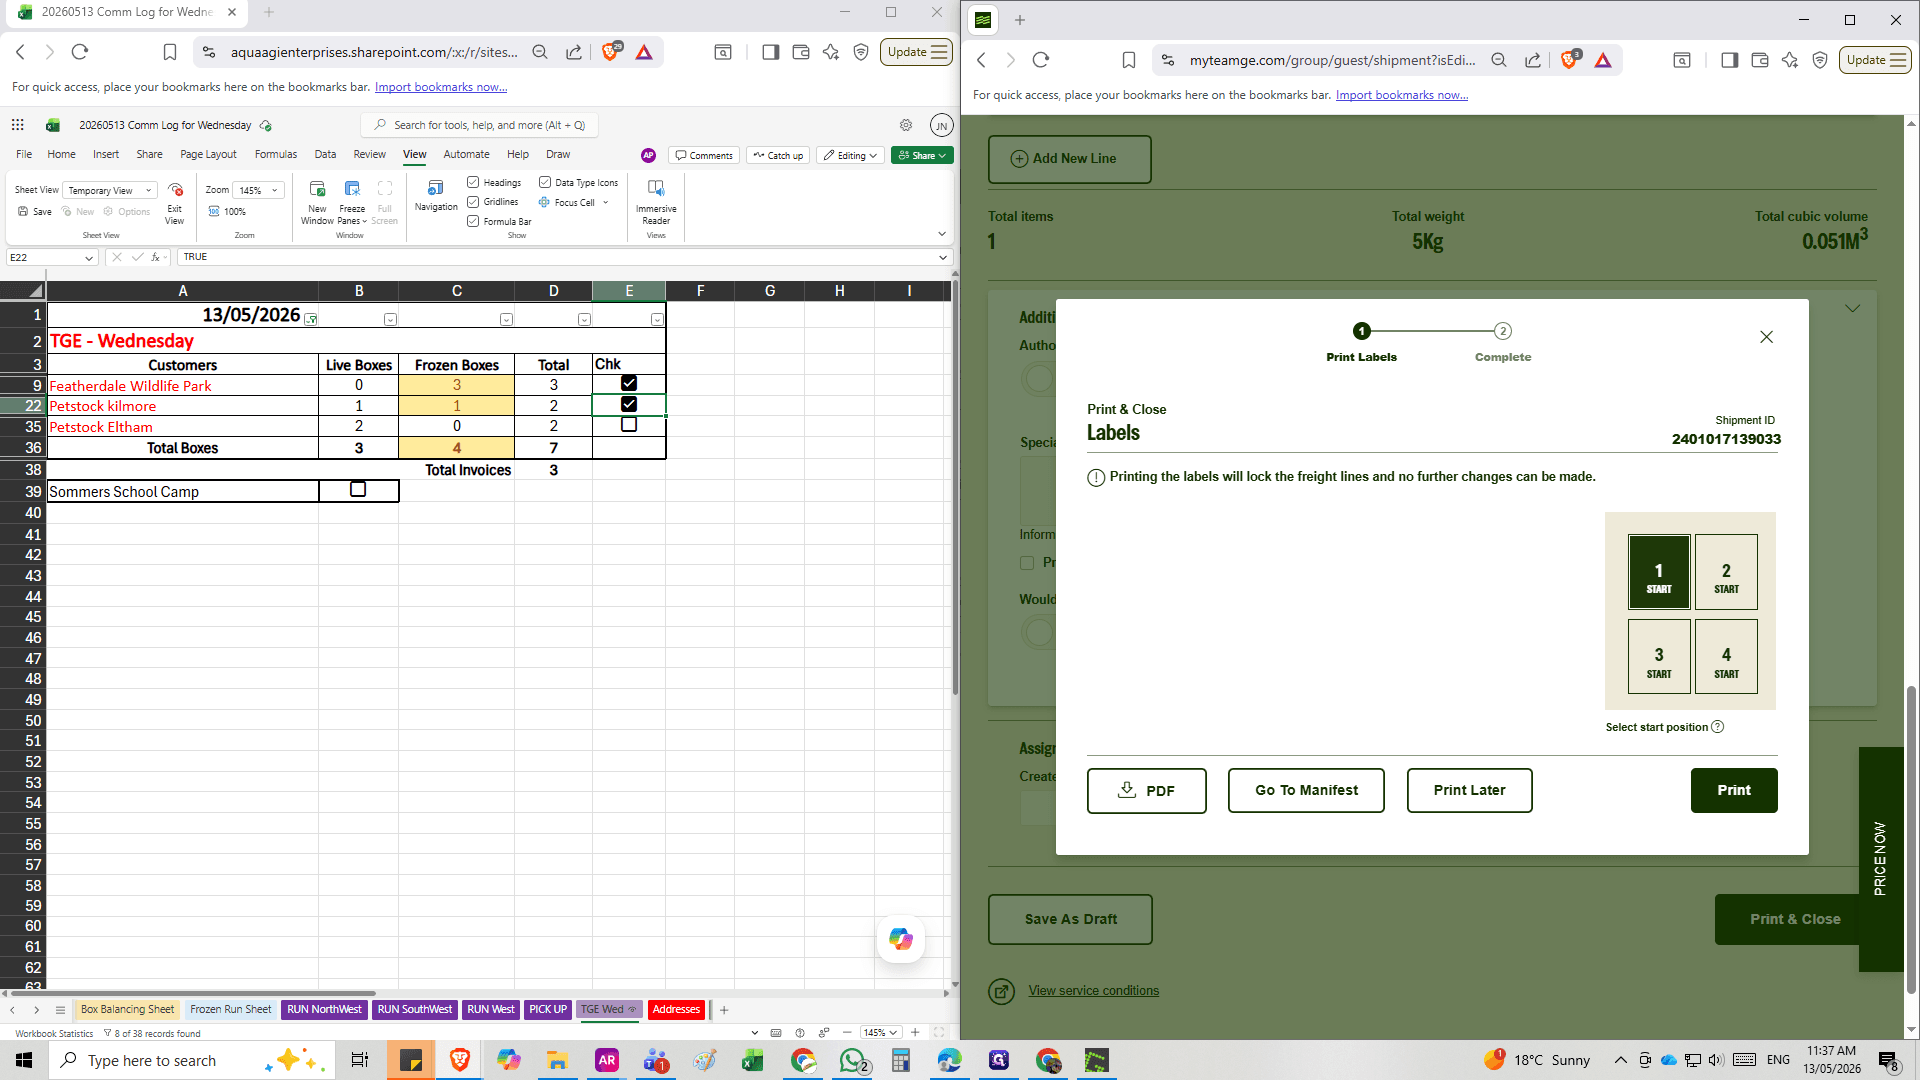Open the View service conditions link

coord(1093,991)
